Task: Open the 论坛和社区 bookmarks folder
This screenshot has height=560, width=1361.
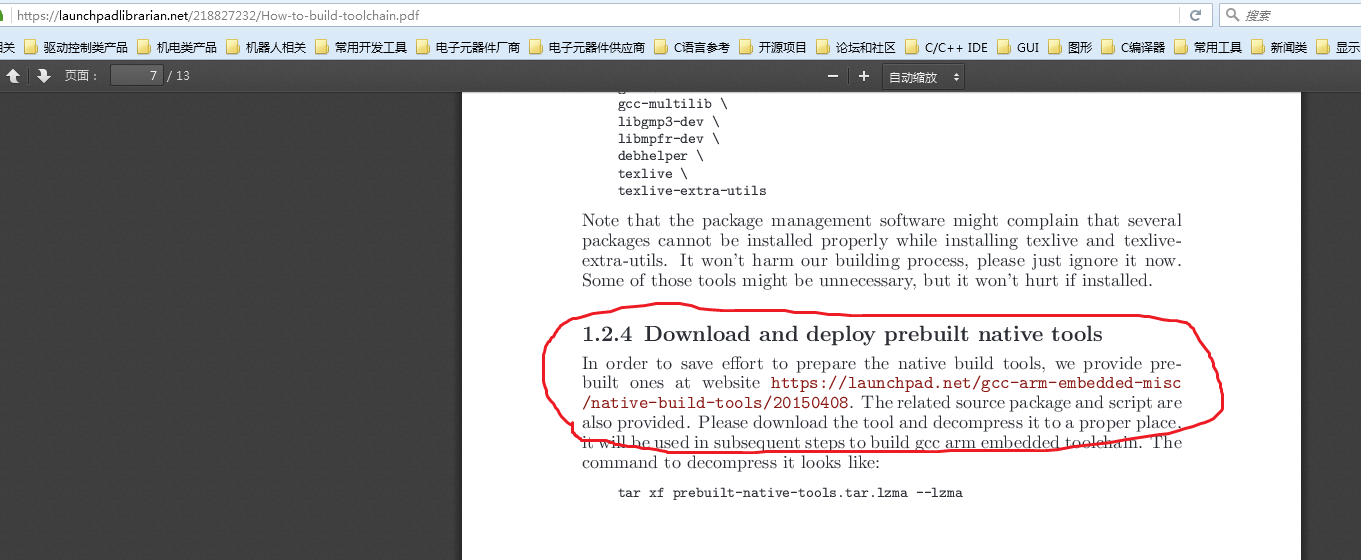Action: point(855,47)
